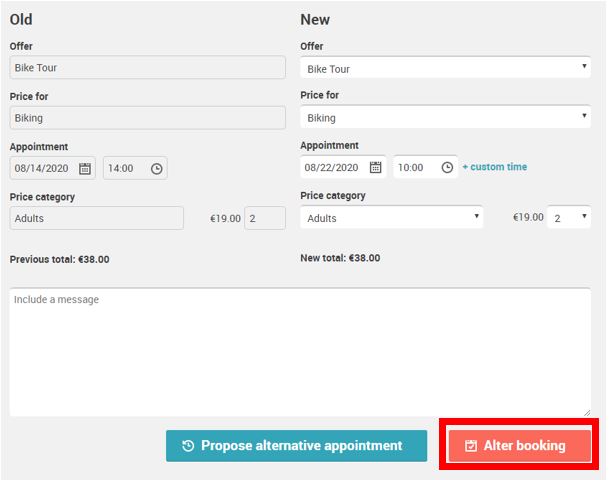
Task: Click the Alter booking button
Action: (x=520, y=446)
